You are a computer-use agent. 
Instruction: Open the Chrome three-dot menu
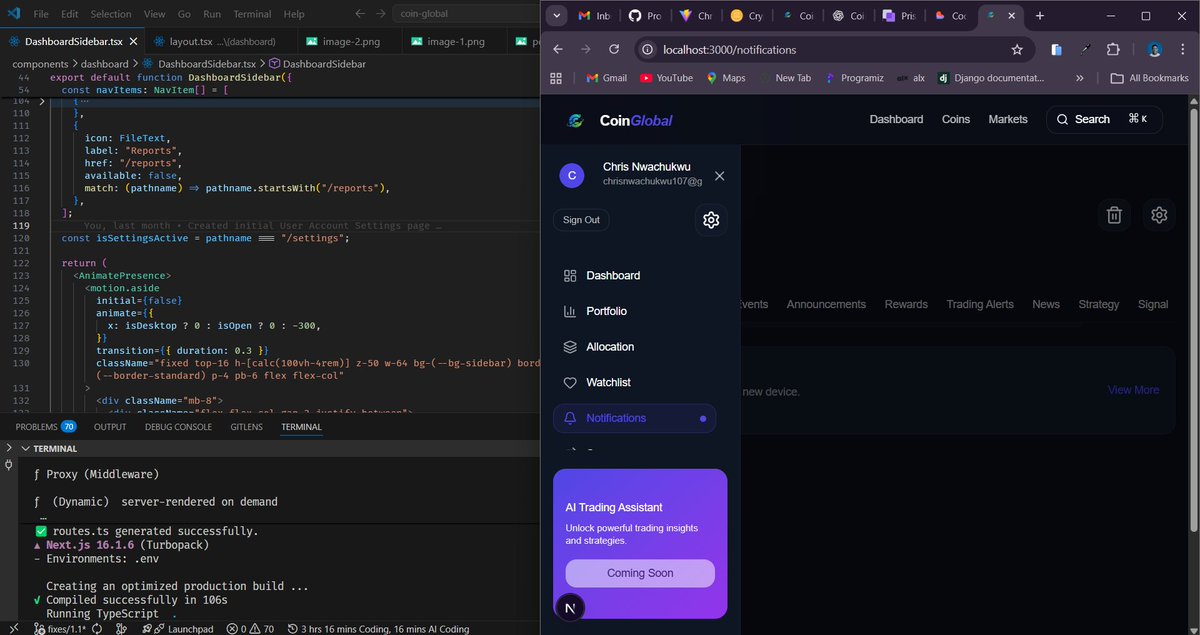[x=1184, y=49]
